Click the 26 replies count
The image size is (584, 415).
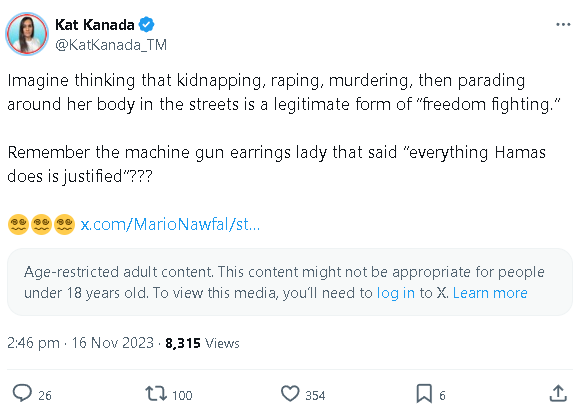click(x=45, y=395)
